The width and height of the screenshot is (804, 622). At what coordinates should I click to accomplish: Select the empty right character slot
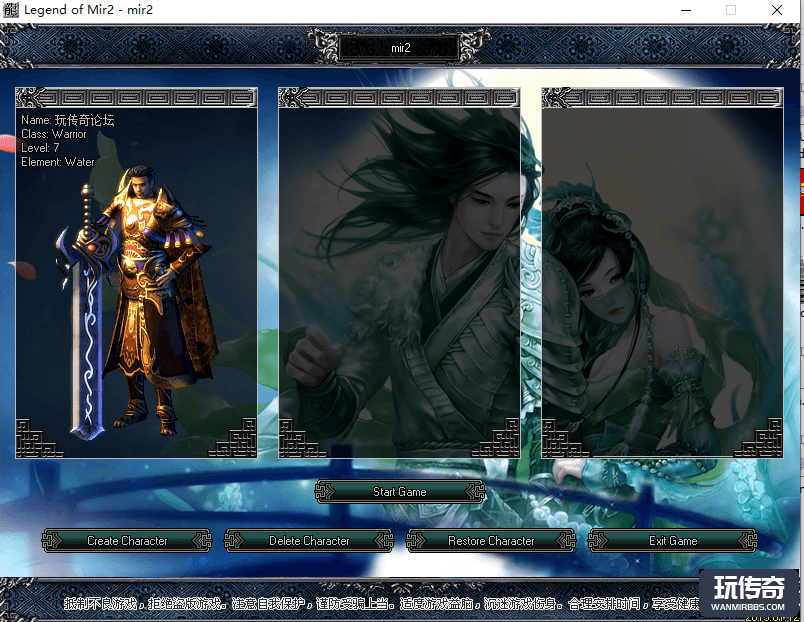click(x=662, y=273)
